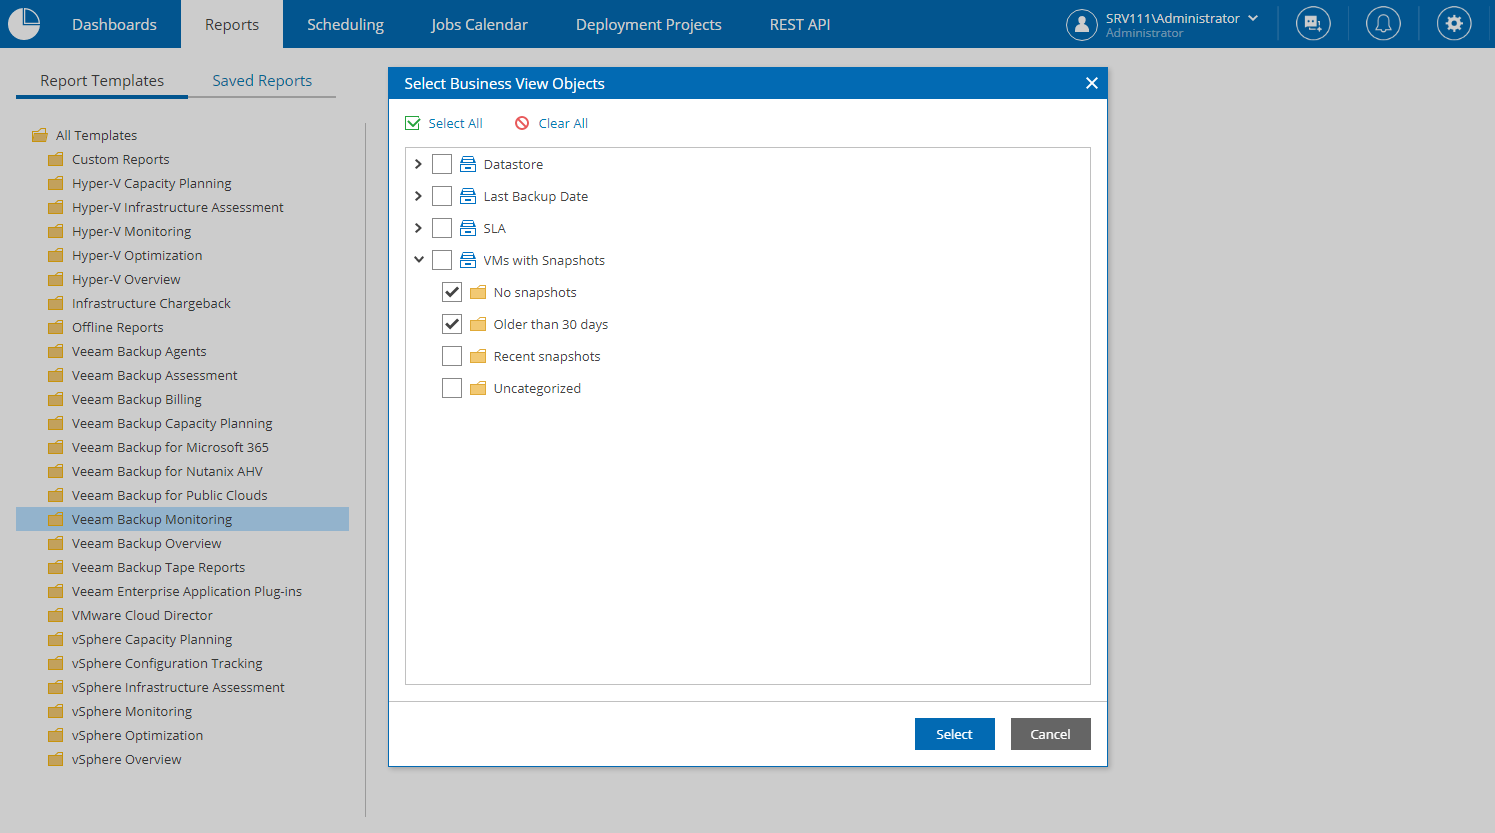This screenshot has width=1495, height=833.
Task: Click the Uncategorized folder icon
Action: (478, 388)
